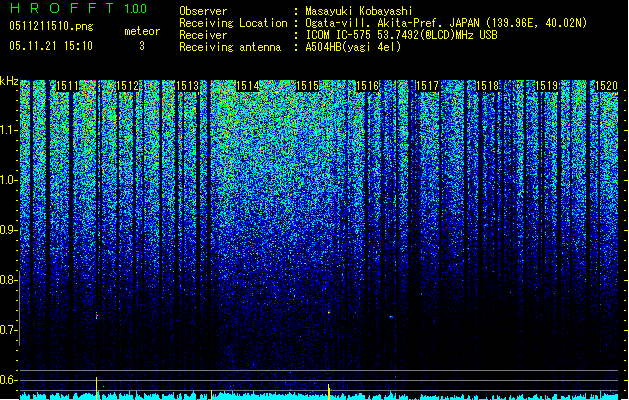This screenshot has height=400, width=629.
Task: Click the meteor echo spot after 1511
Action: tap(97, 316)
